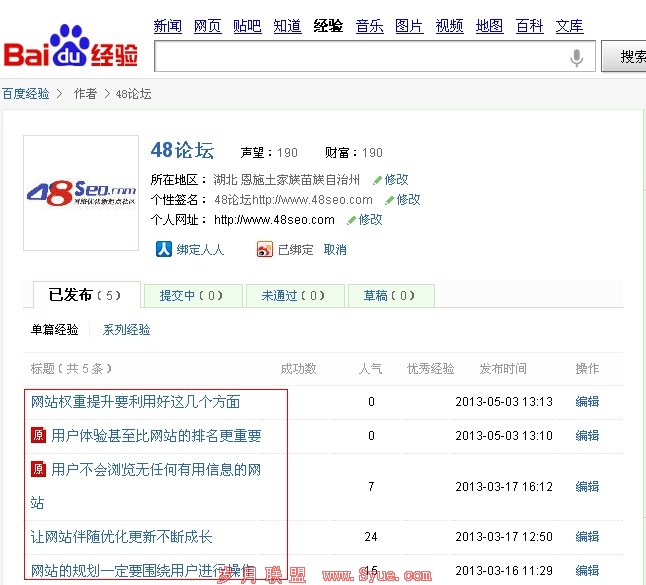Open article 用户不会浏览无任何有用信息的网站
This screenshot has width=646, height=585.
point(146,486)
